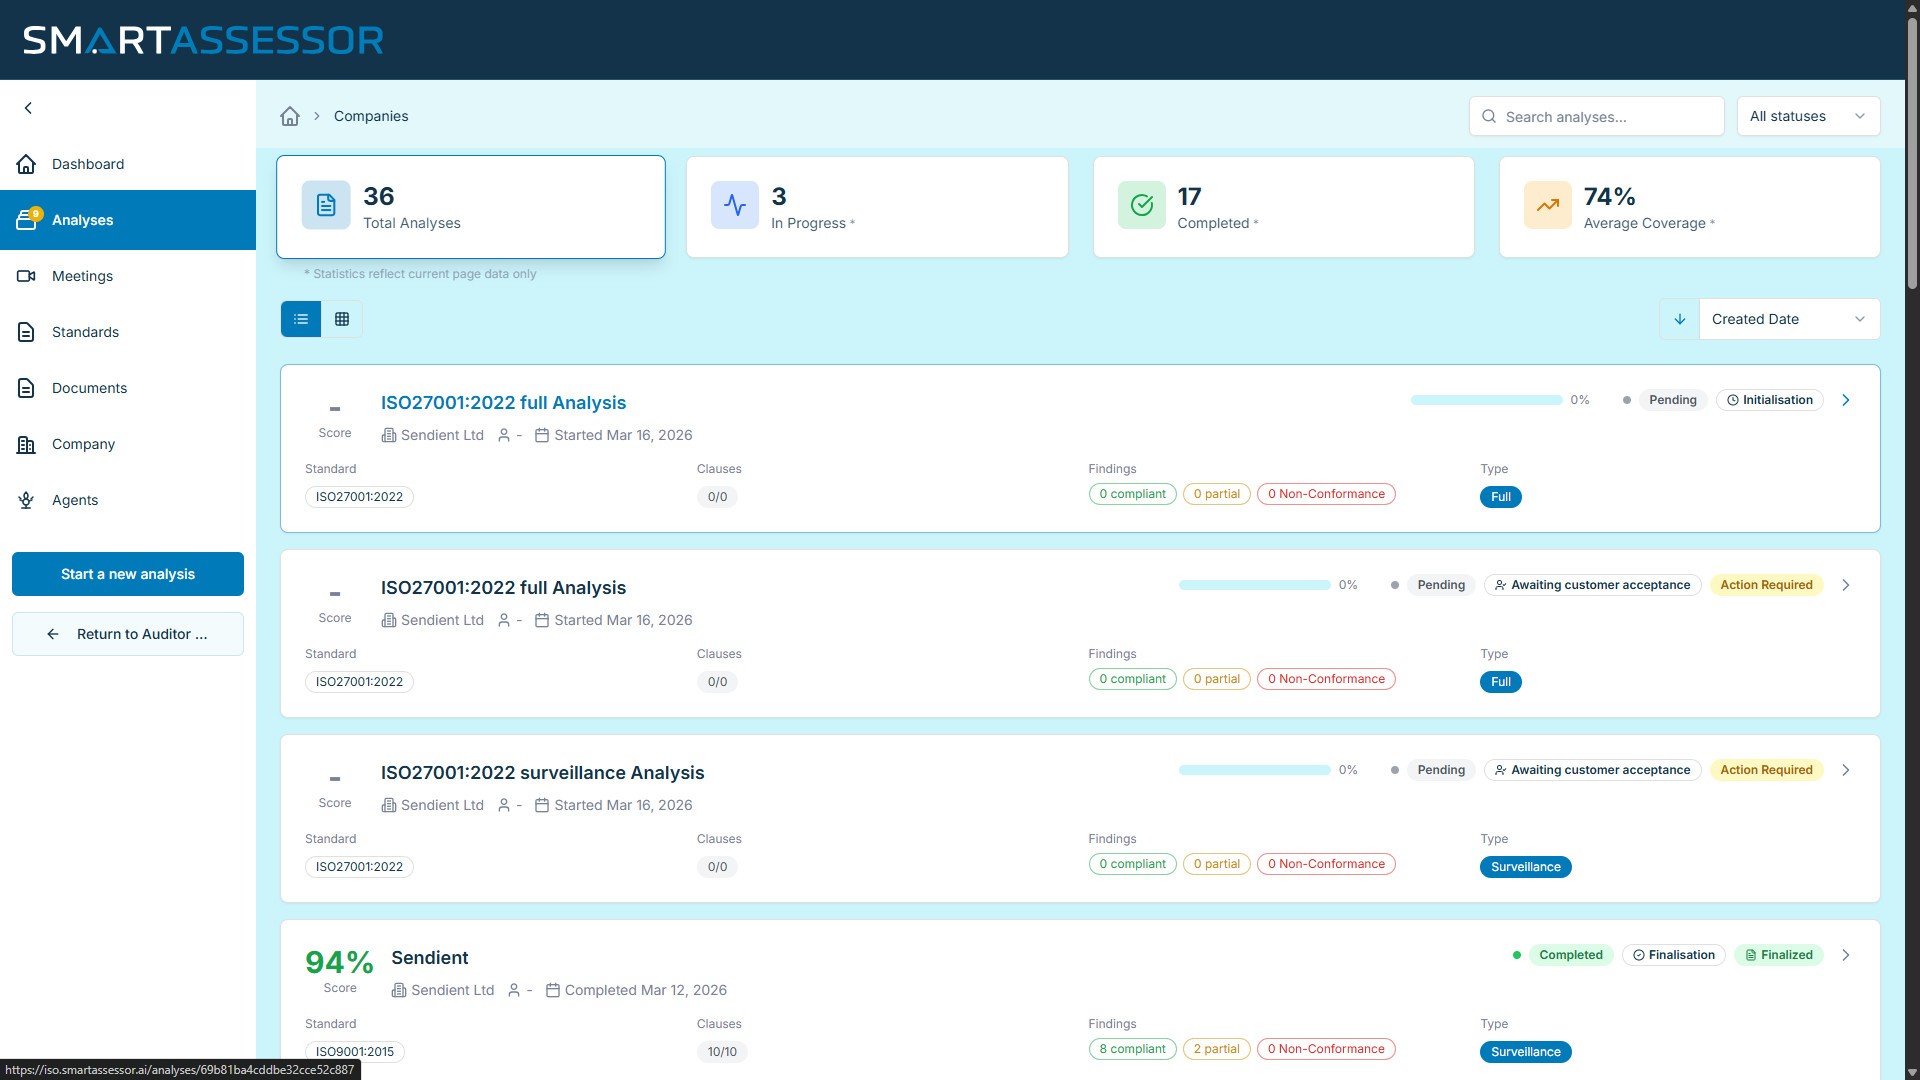Image resolution: width=1920 pixels, height=1080 pixels.
Task: Switch to list view
Action: 301,319
